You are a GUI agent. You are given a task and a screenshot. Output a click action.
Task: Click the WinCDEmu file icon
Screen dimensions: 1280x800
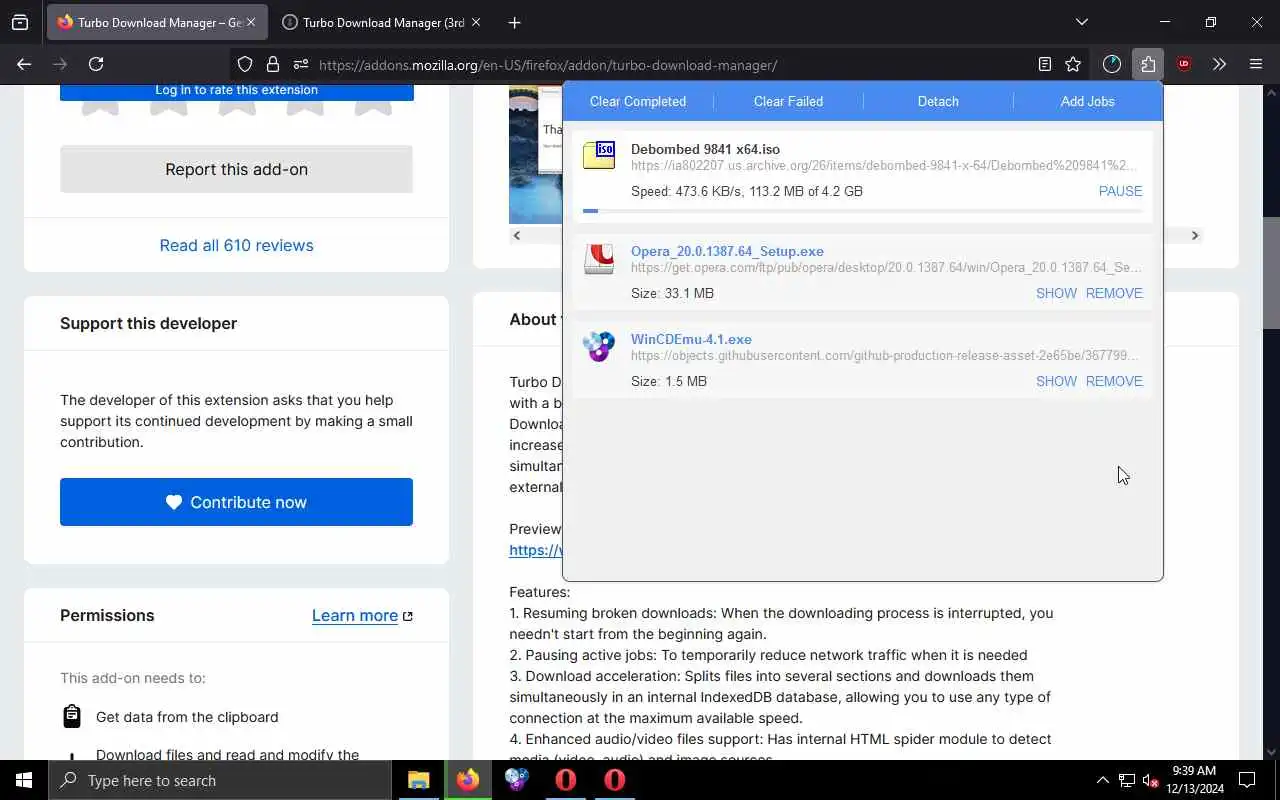click(x=599, y=347)
